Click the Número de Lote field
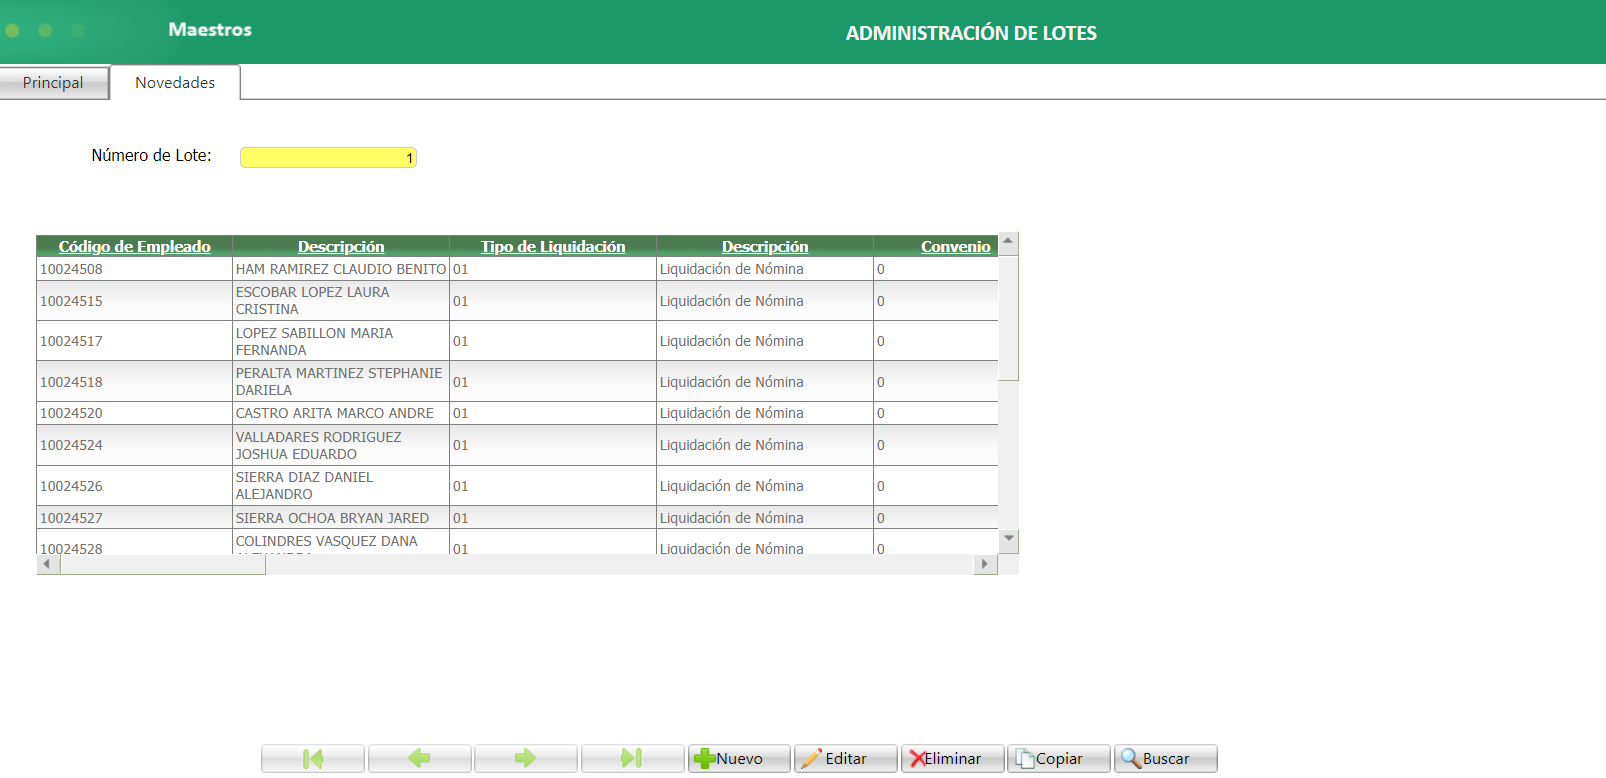 pos(328,157)
